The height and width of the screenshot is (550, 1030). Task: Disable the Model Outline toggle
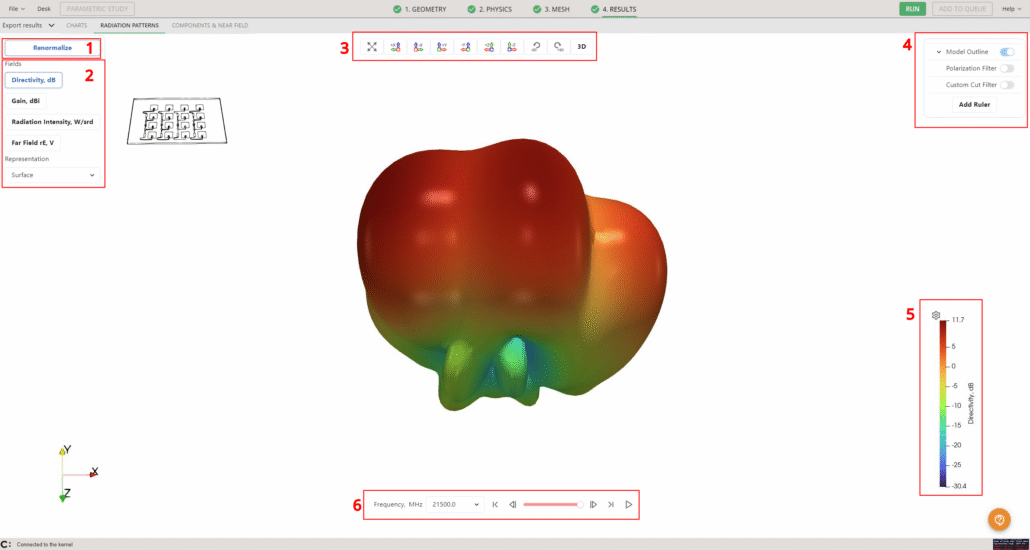click(x=1006, y=52)
